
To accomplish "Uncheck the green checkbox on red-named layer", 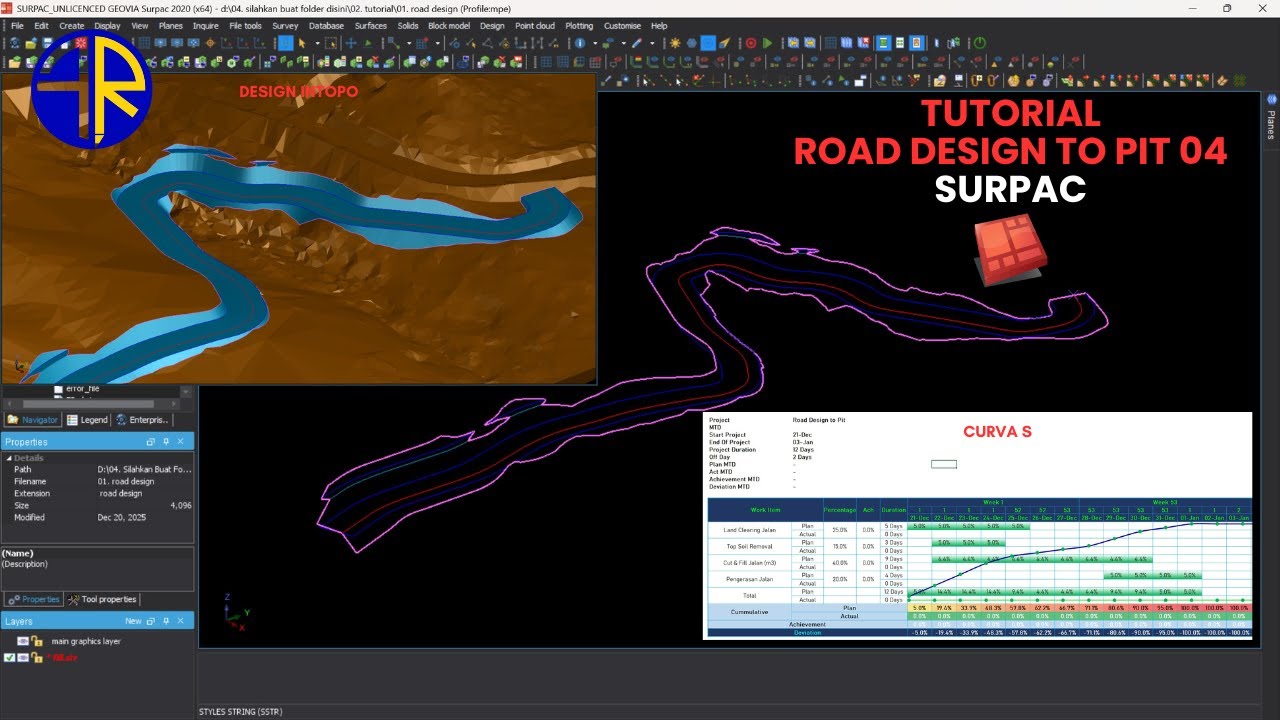I will [x=9, y=658].
